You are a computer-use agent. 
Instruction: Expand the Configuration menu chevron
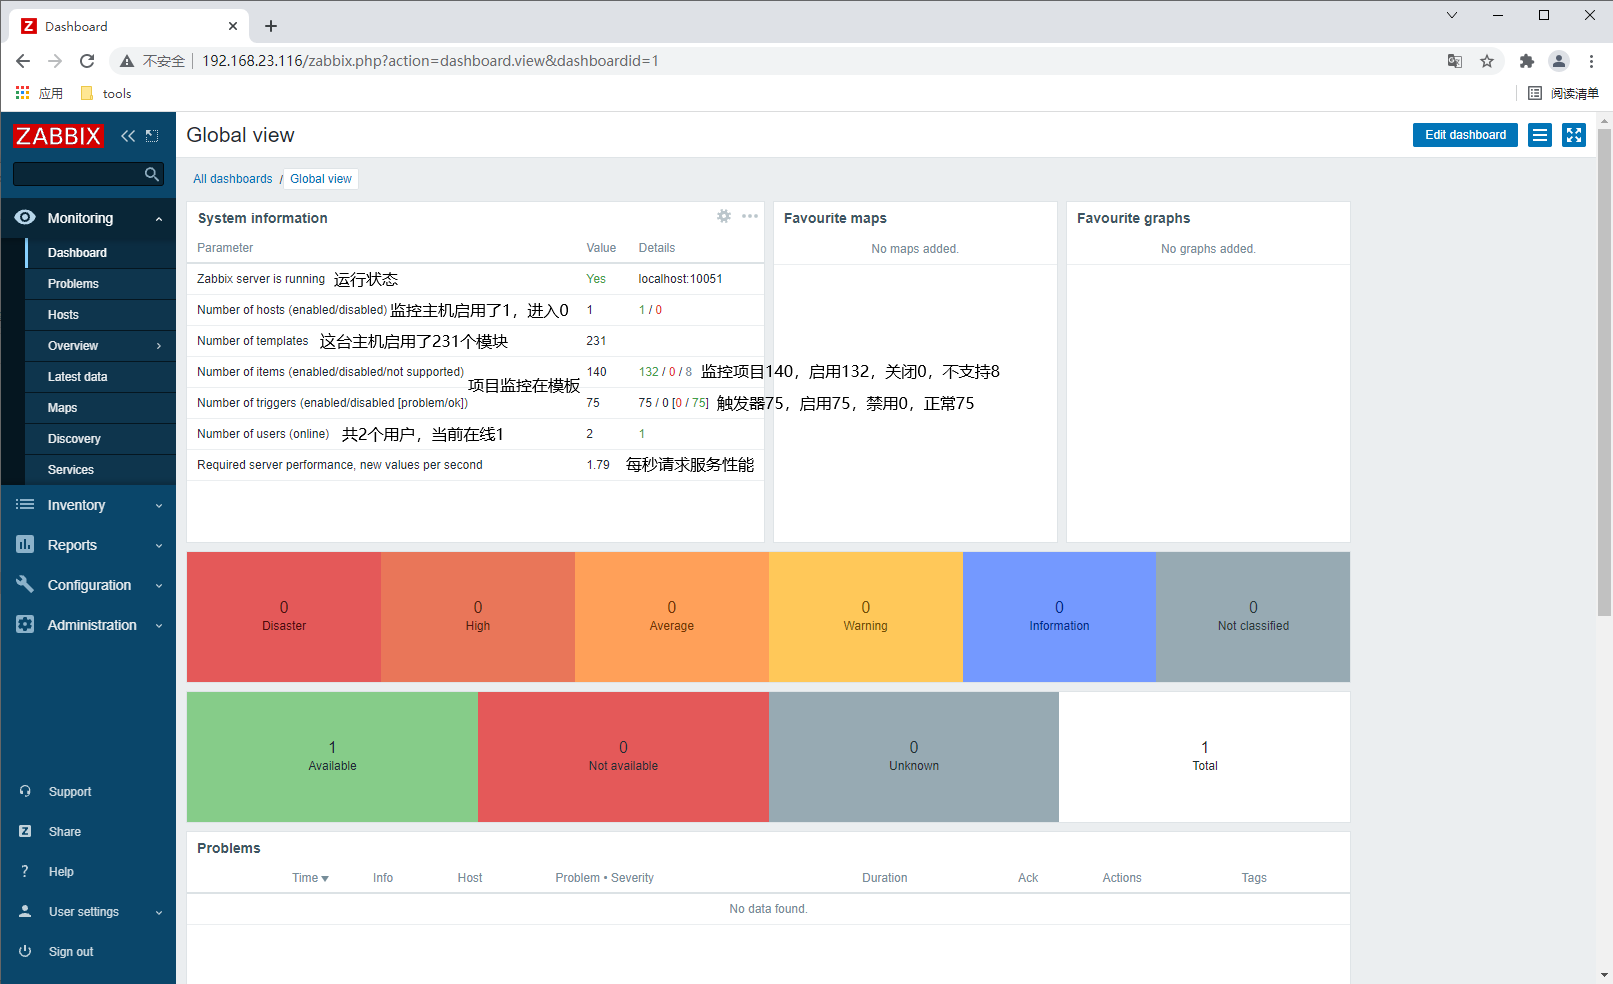point(159,586)
